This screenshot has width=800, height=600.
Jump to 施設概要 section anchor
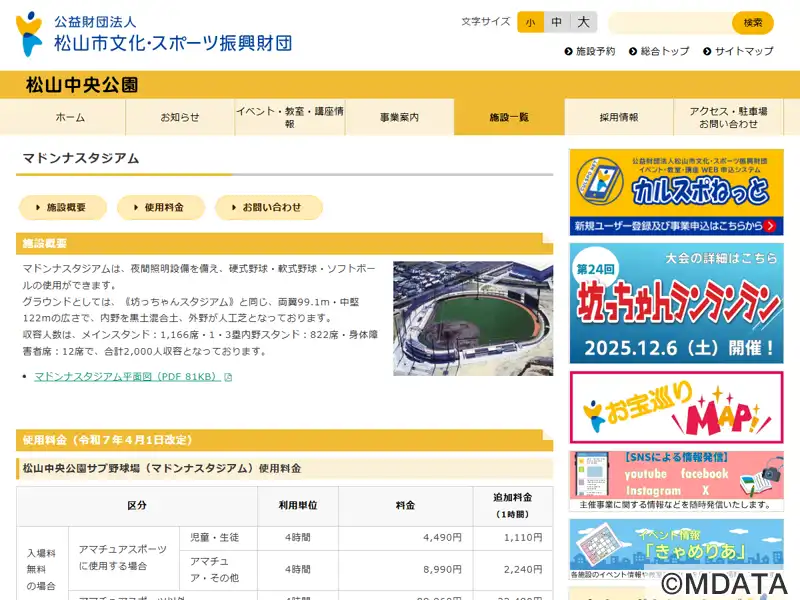click(x=62, y=208)
